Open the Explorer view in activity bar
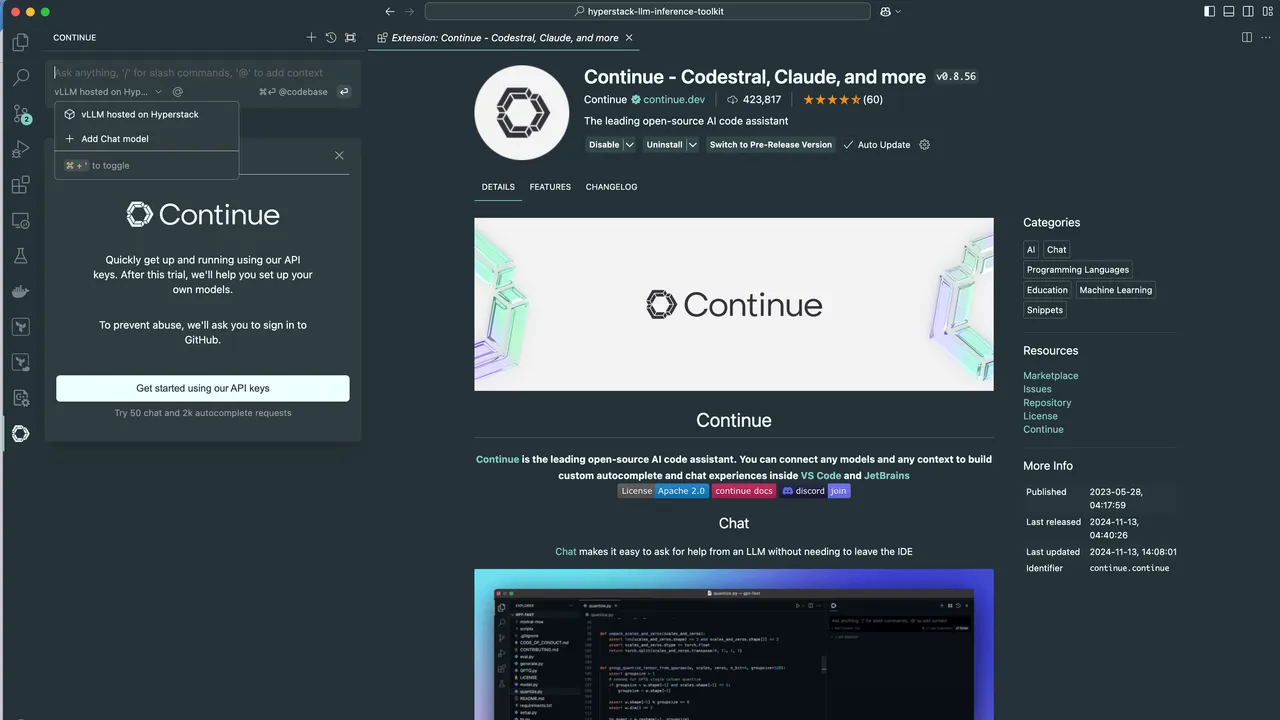 [20, 42]
